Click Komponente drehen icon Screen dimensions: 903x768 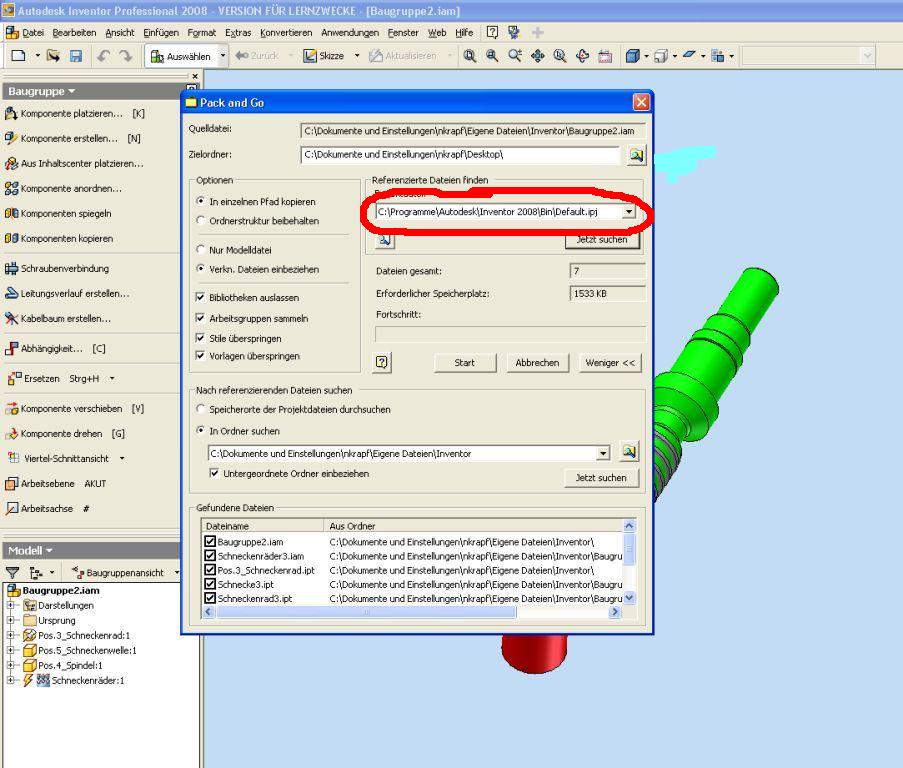[x=11, y=434]
